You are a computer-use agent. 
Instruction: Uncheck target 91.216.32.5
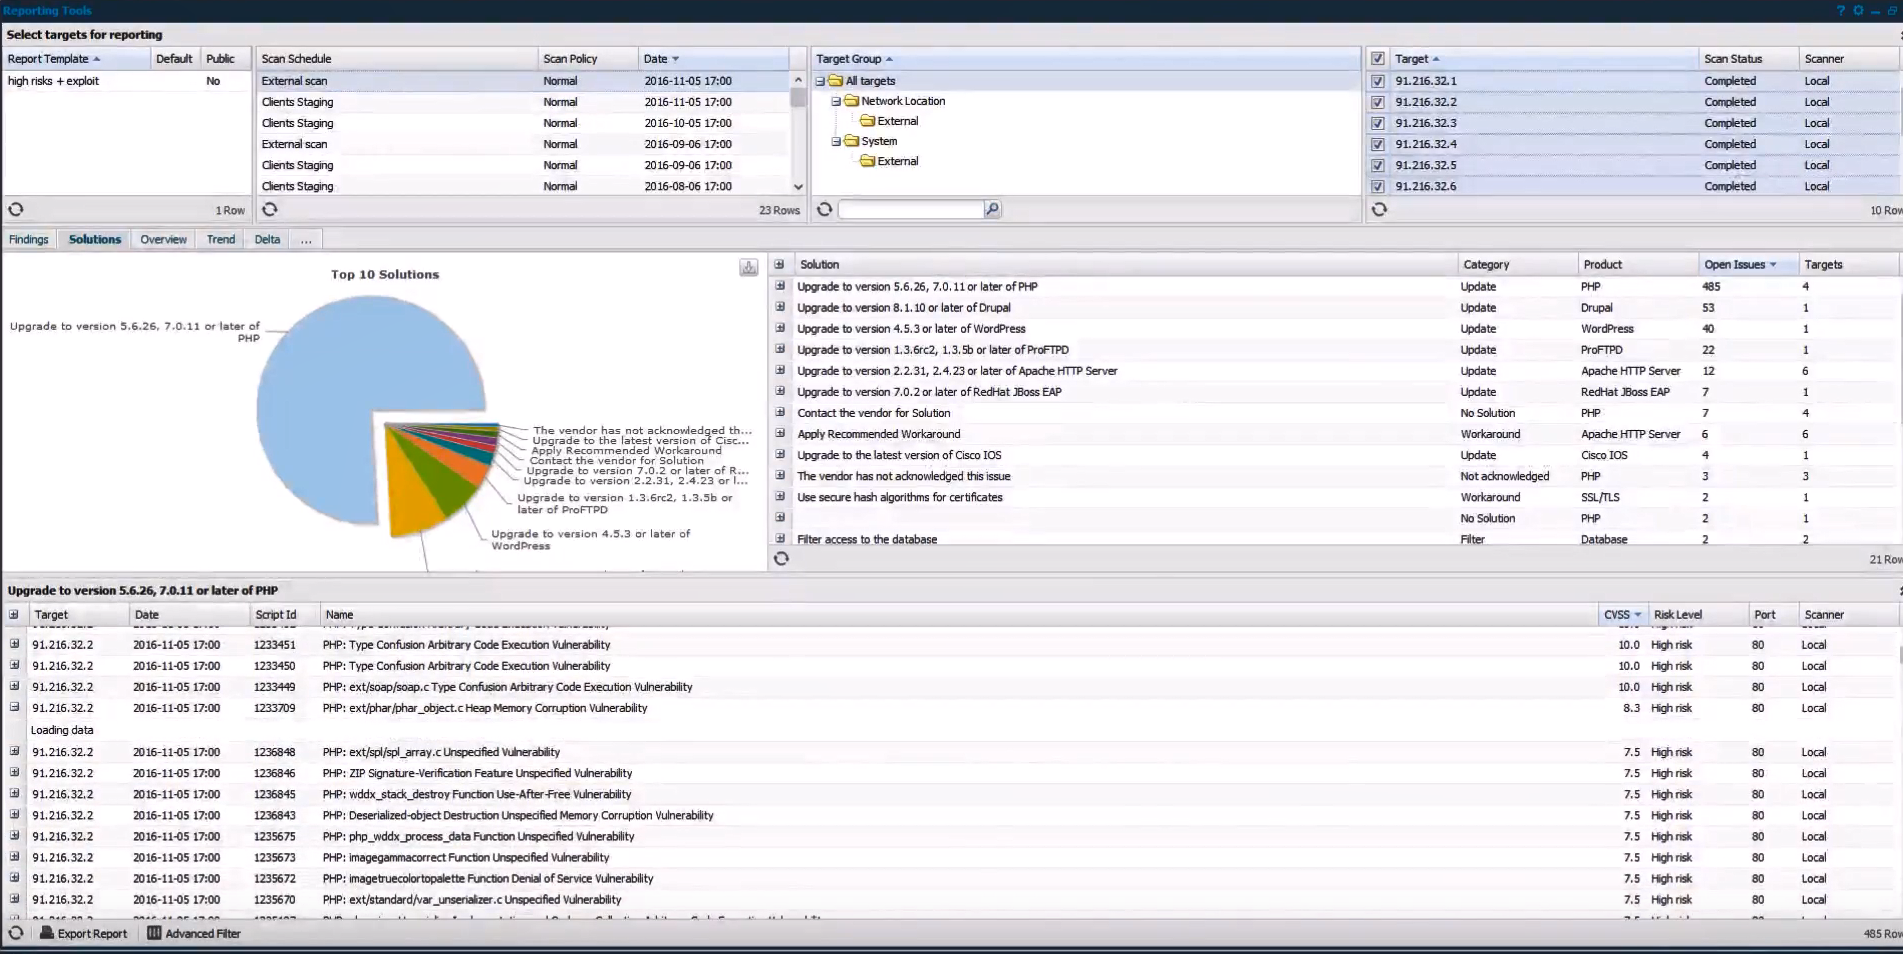[1377, 165]
